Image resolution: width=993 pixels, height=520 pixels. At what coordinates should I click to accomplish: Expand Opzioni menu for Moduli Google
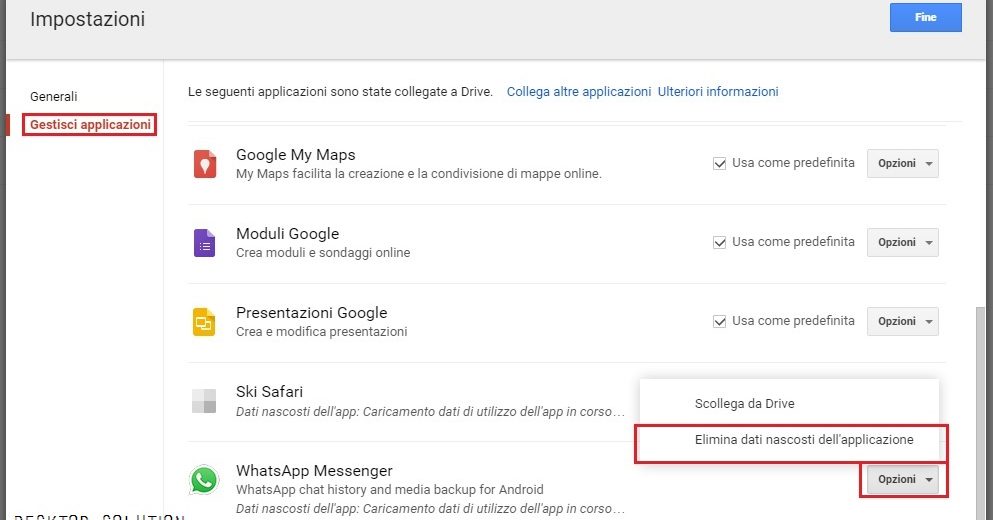902,242
